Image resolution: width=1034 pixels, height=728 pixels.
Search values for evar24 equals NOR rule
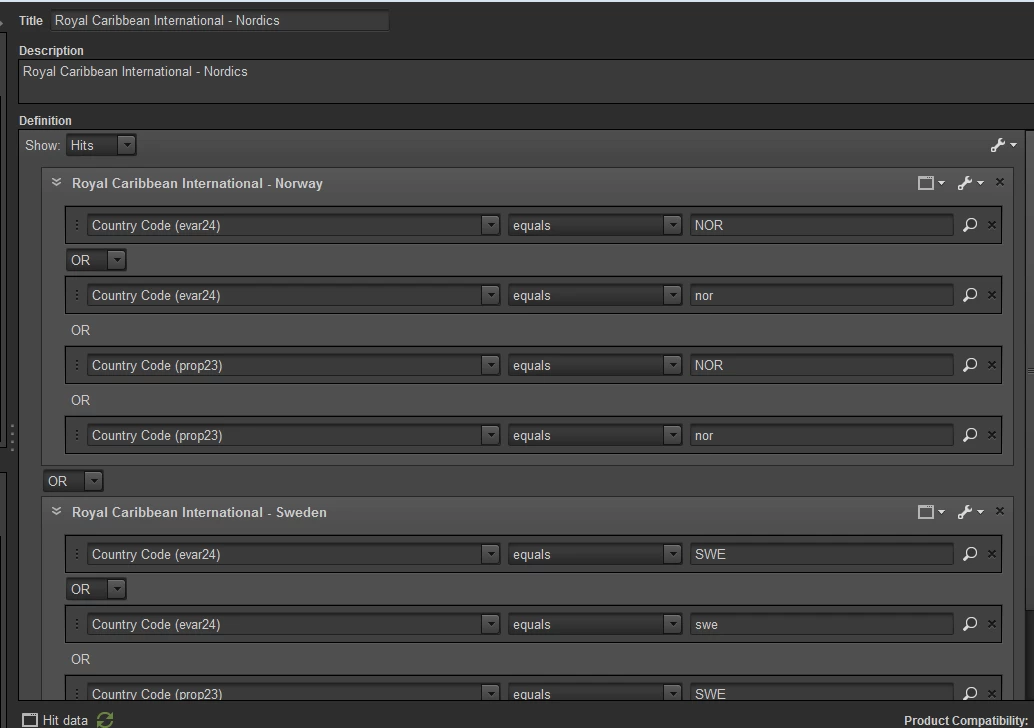click(x=969, y=225)
